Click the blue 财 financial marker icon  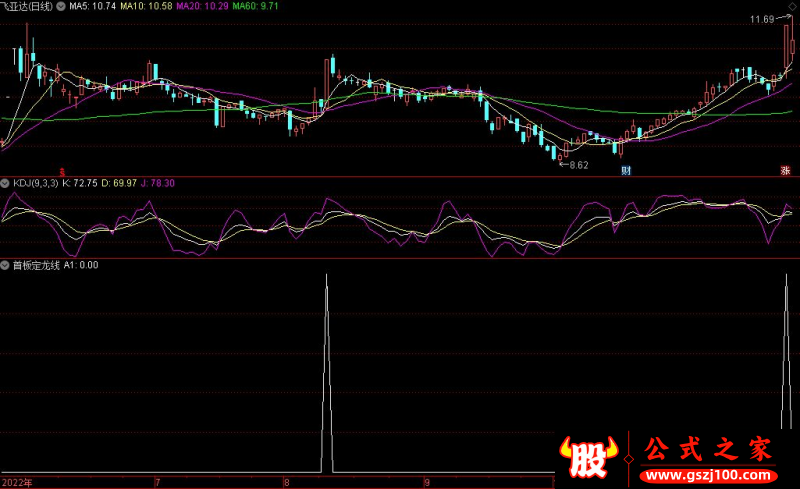pos(625,171)
